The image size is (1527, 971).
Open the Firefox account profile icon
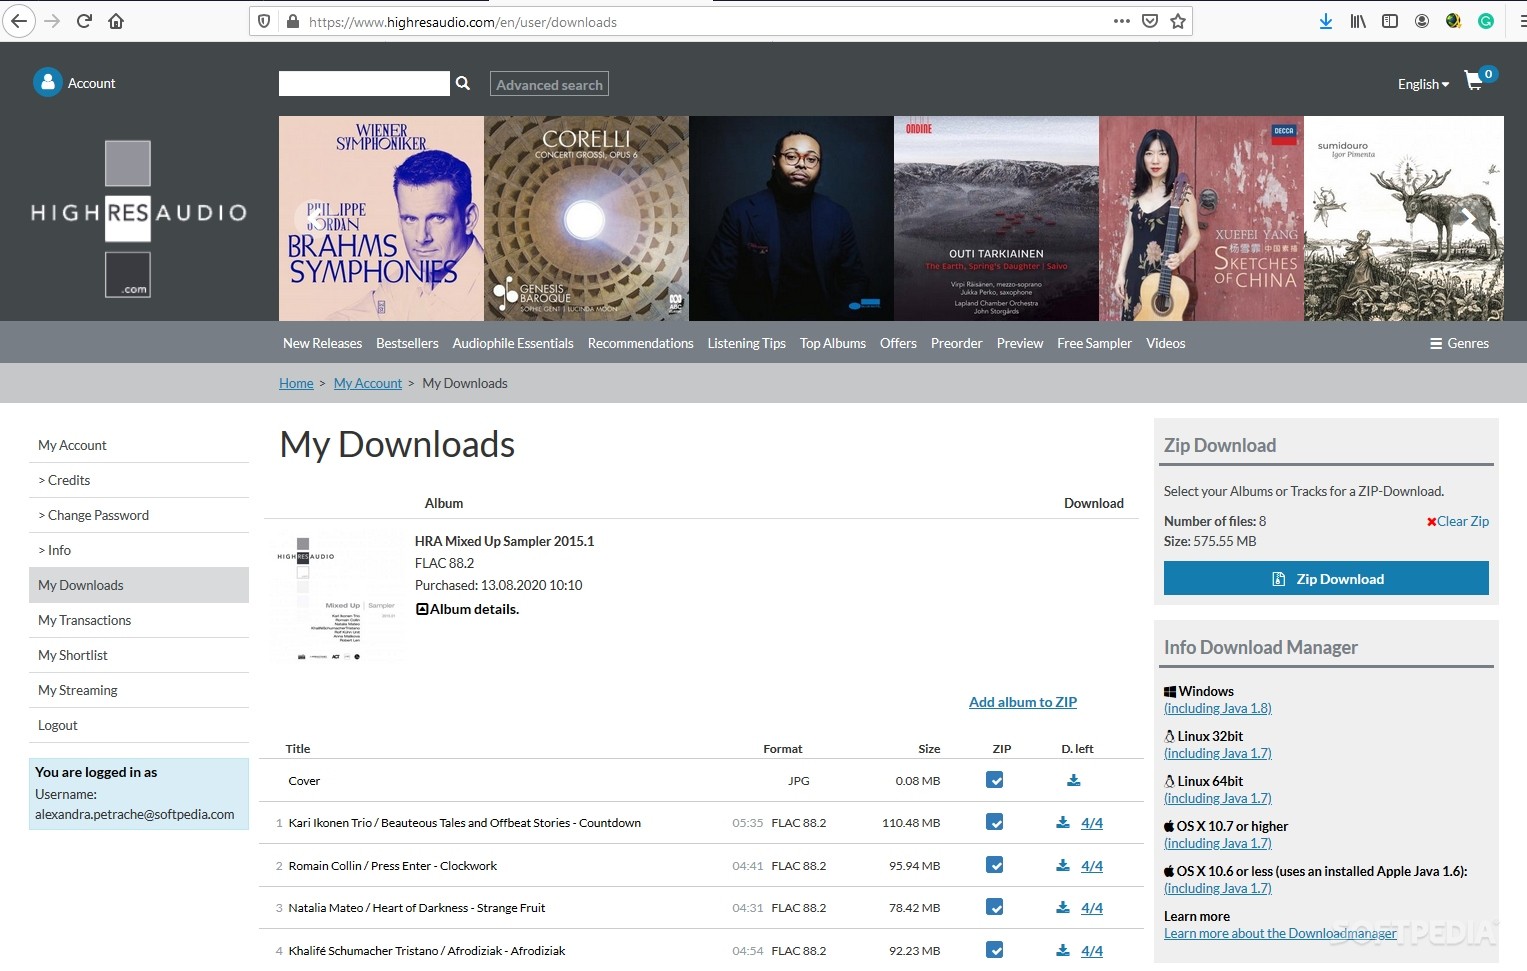point(1422,21)
